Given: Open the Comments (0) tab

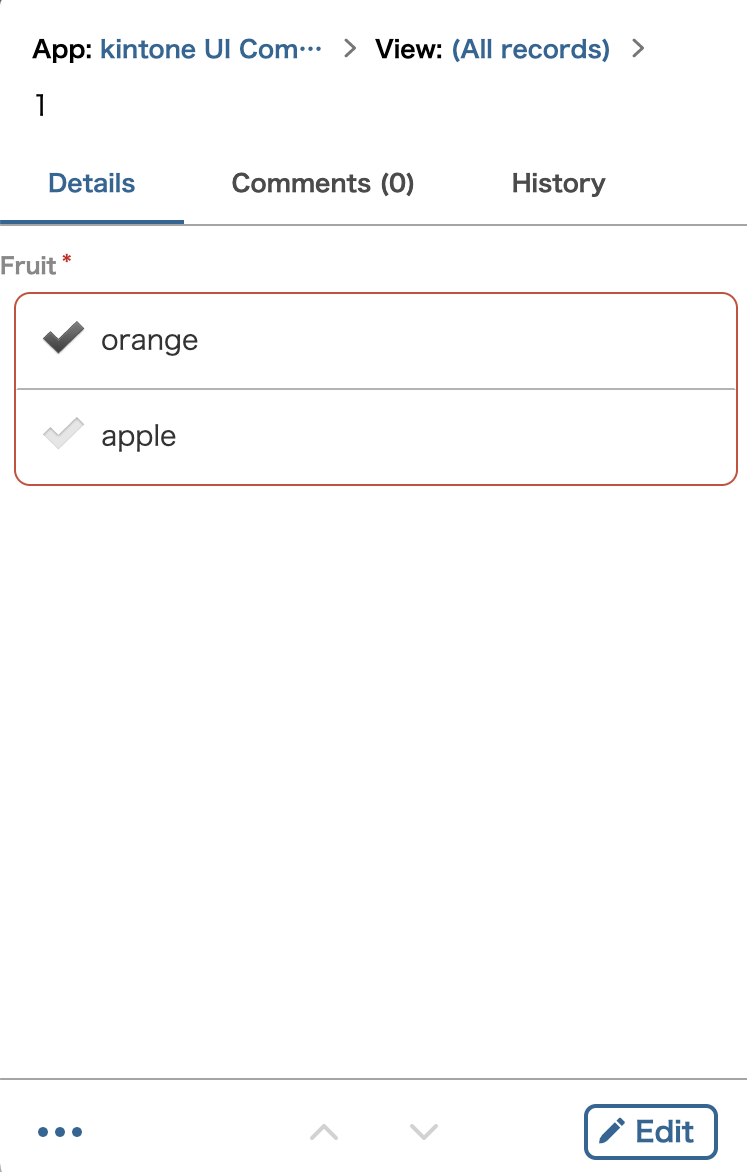Looking at the screenshot, I should tap(323, 184).
